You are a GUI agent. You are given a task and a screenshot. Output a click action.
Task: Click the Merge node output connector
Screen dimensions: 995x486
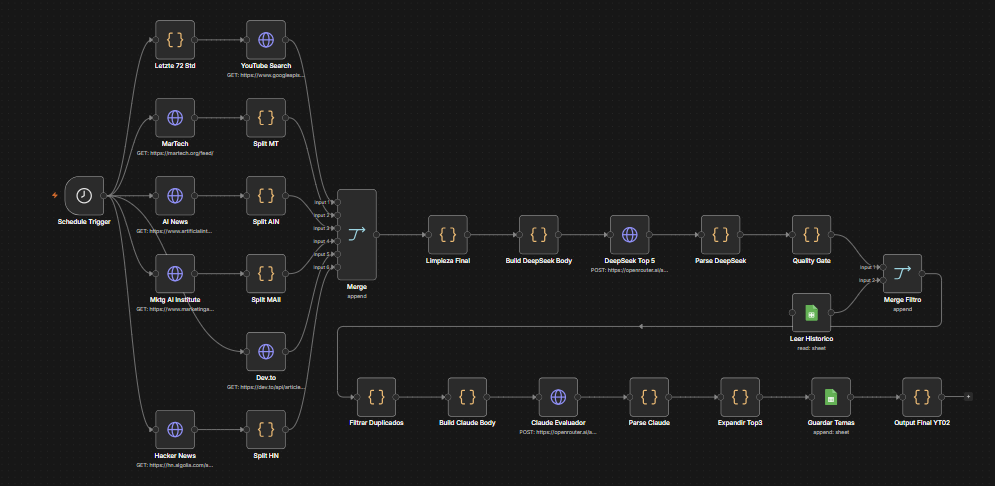click(376, 235)
